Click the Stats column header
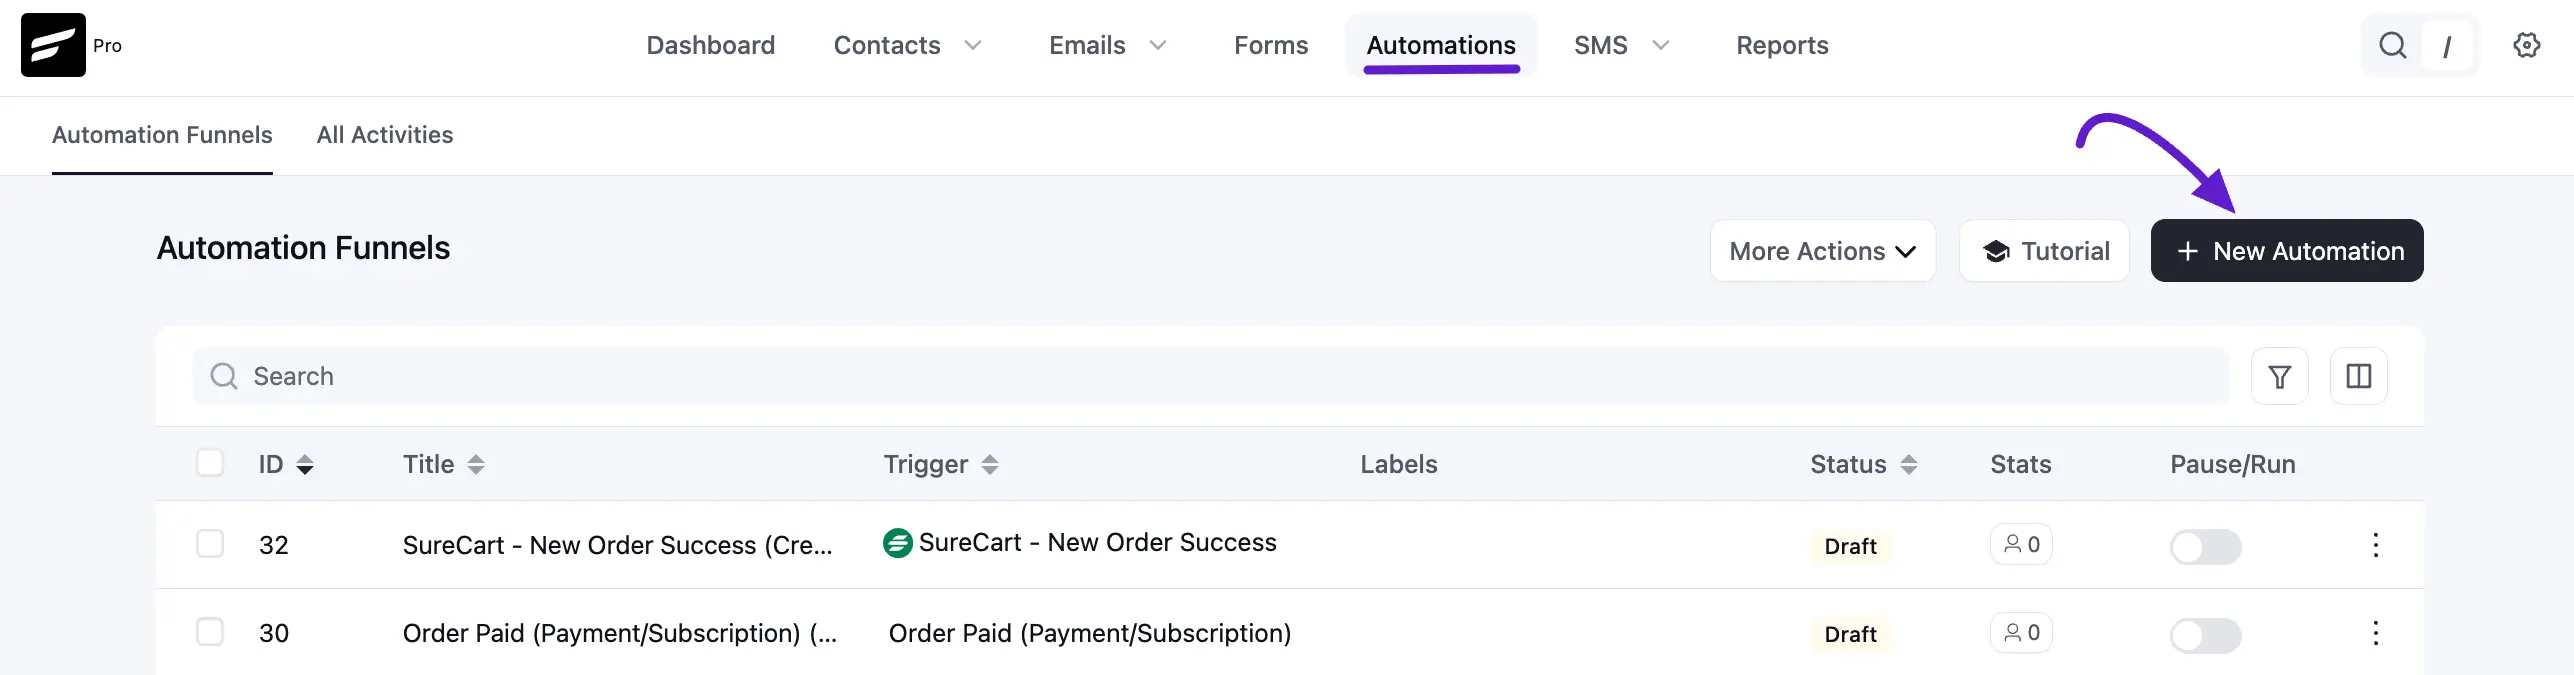 tap(2020, 464)
